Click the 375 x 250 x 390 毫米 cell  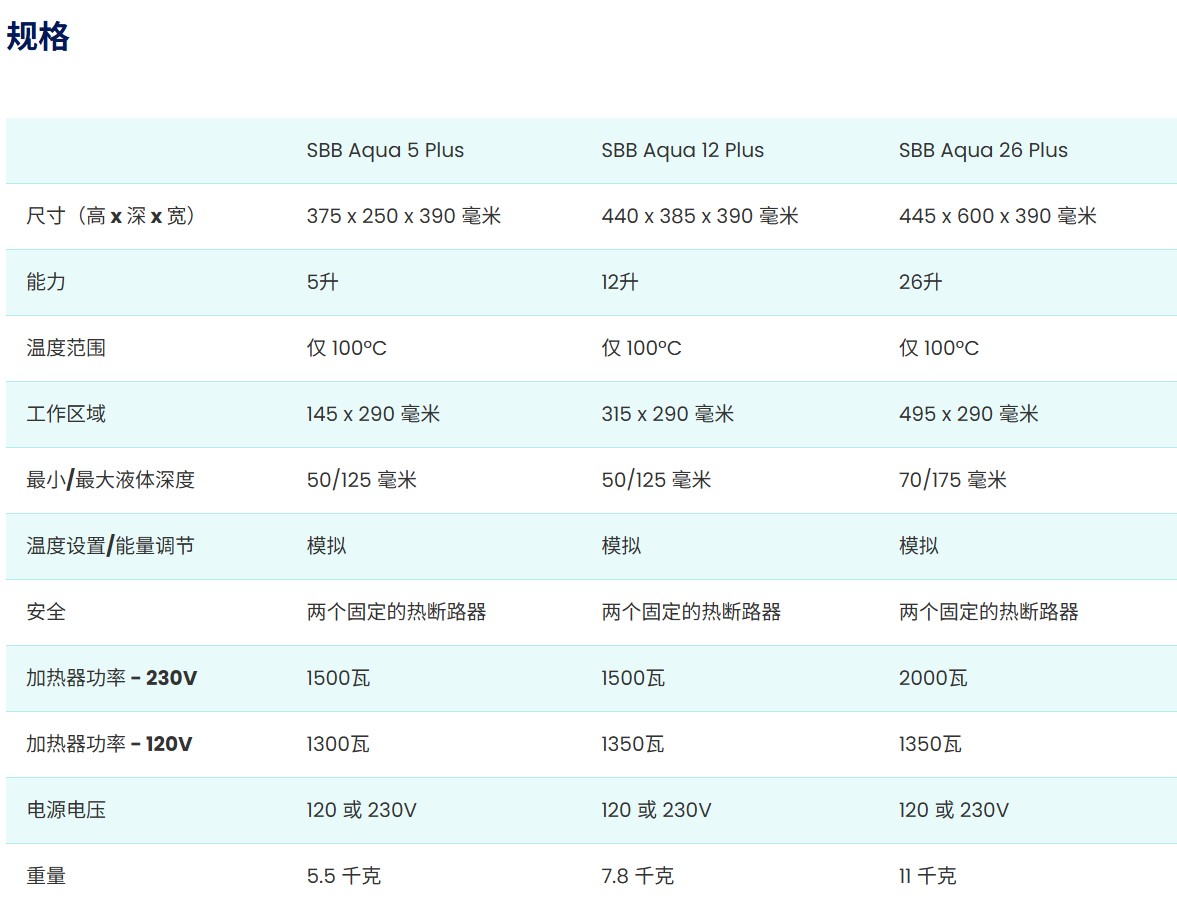pos(404,216)
